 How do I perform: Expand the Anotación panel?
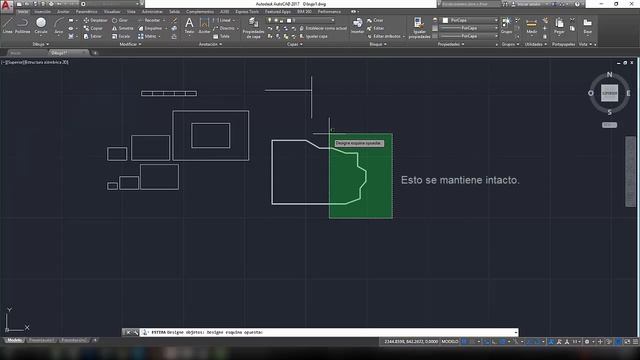pos(210,44)
